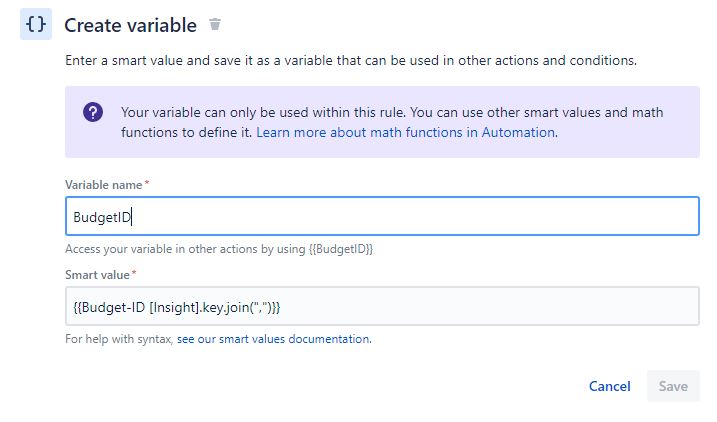The image size is (717, 422).
Task: Save the new variable
Action: [673, 386]
